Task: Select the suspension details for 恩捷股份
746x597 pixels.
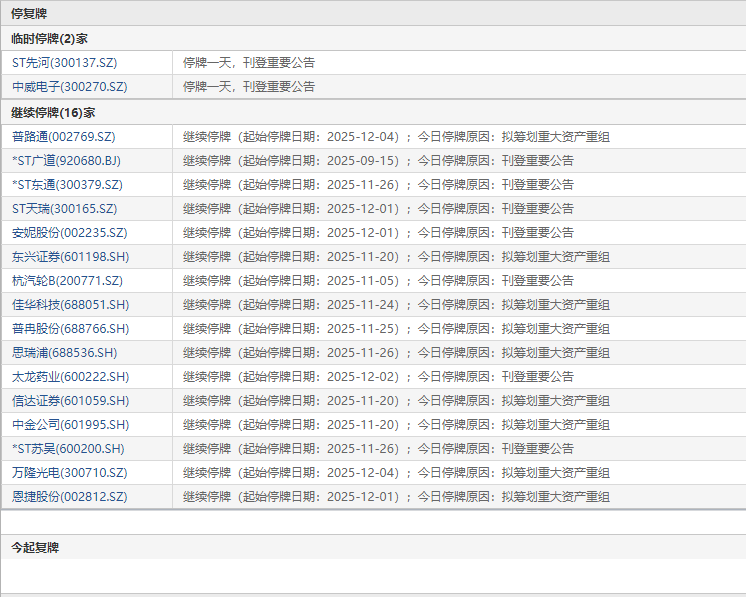Action: [396, 497]
